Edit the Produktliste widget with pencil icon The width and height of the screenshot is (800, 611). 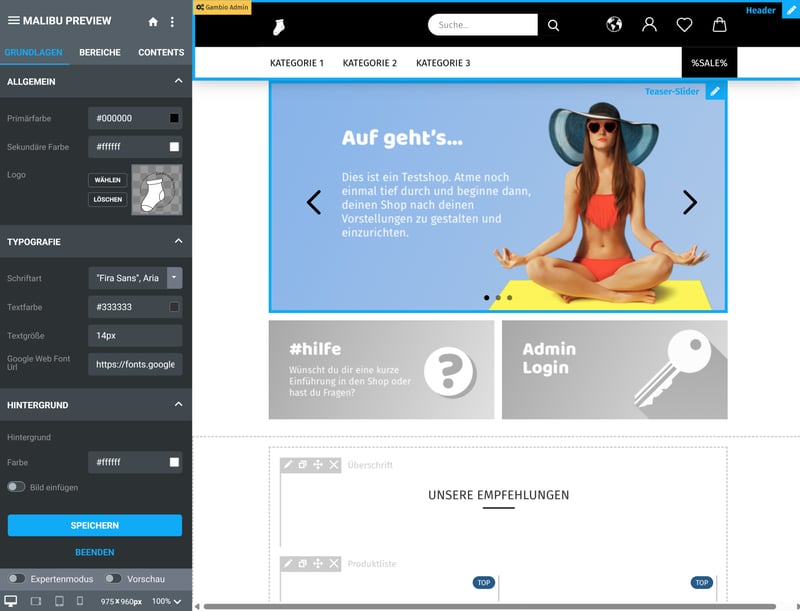pyautogui.click(x=288, y=564)
